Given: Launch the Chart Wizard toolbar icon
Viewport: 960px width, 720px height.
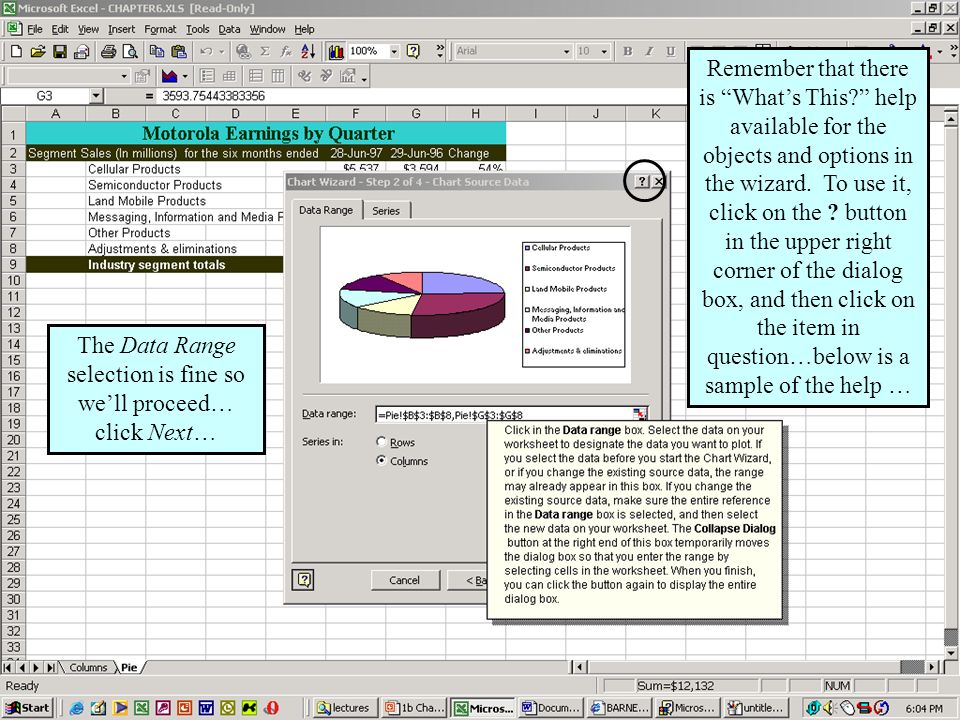Looking at the screenshot, I should coord(336,52).
